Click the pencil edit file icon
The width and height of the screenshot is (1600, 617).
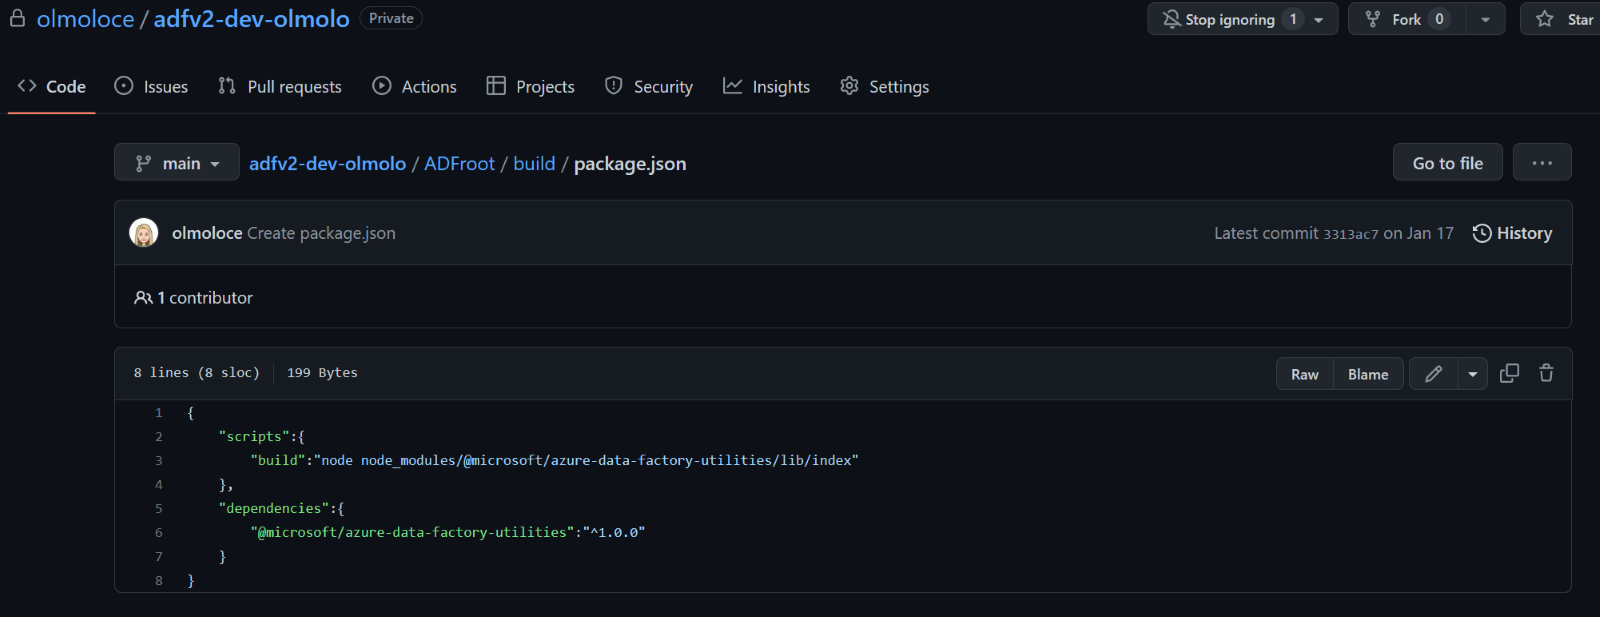[x=1433, y=374]
